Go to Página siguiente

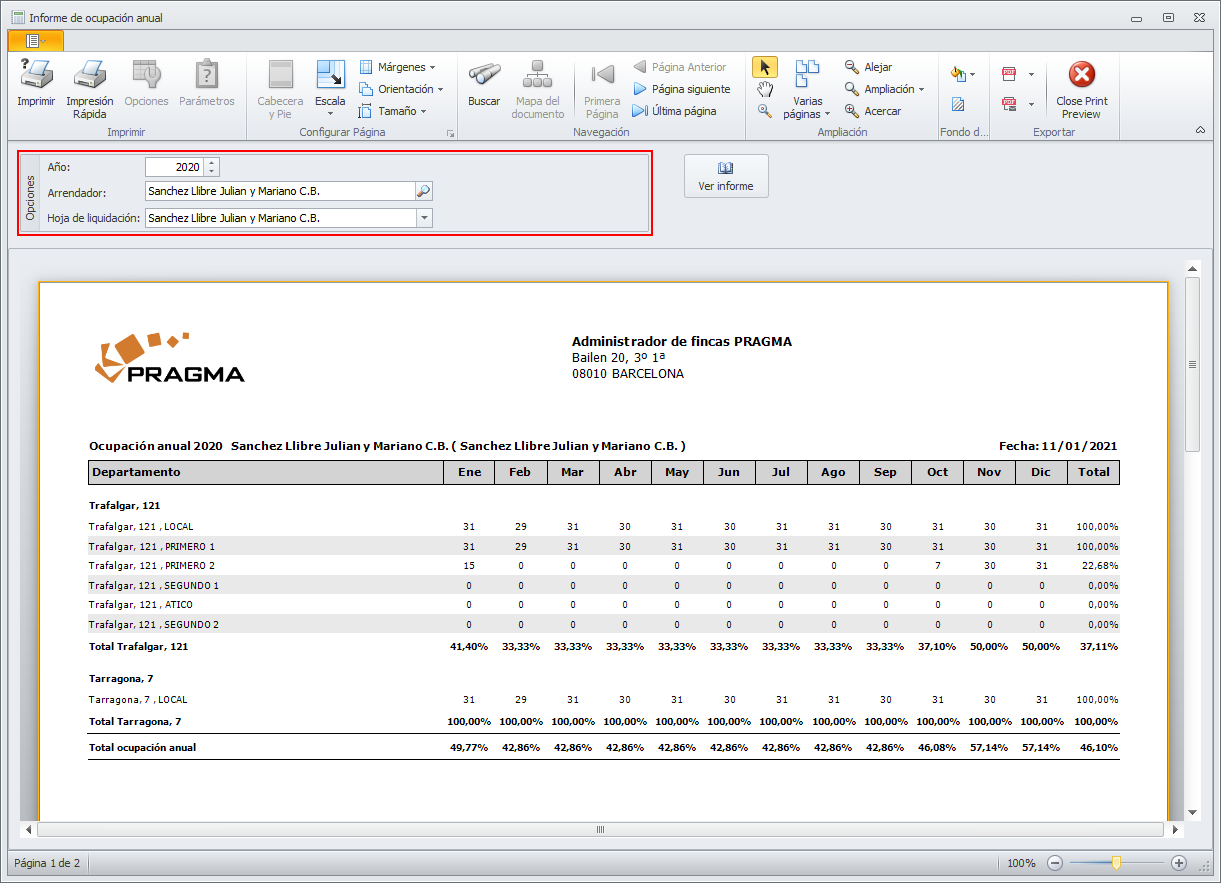pos(681,89)
